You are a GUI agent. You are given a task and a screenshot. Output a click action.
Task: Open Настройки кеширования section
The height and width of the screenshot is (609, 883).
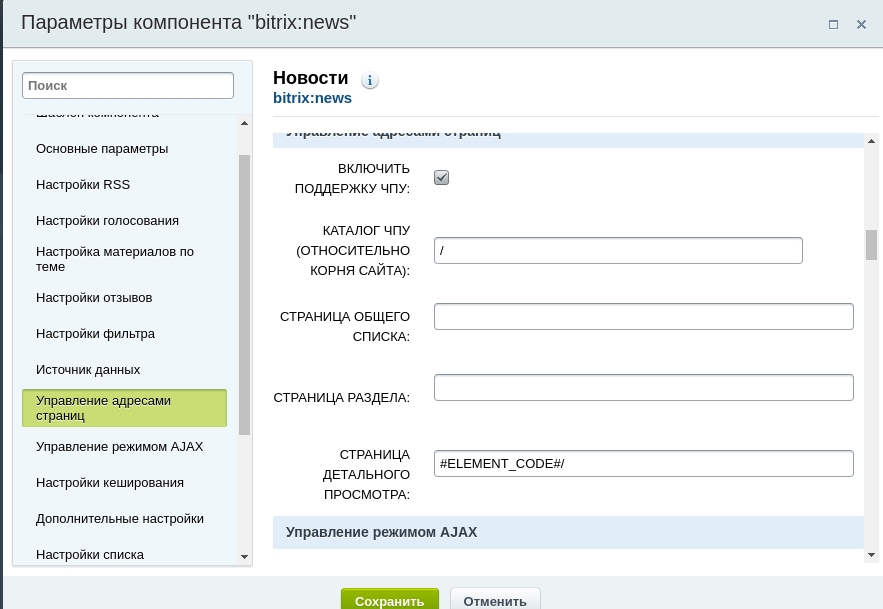pos(110,483)
